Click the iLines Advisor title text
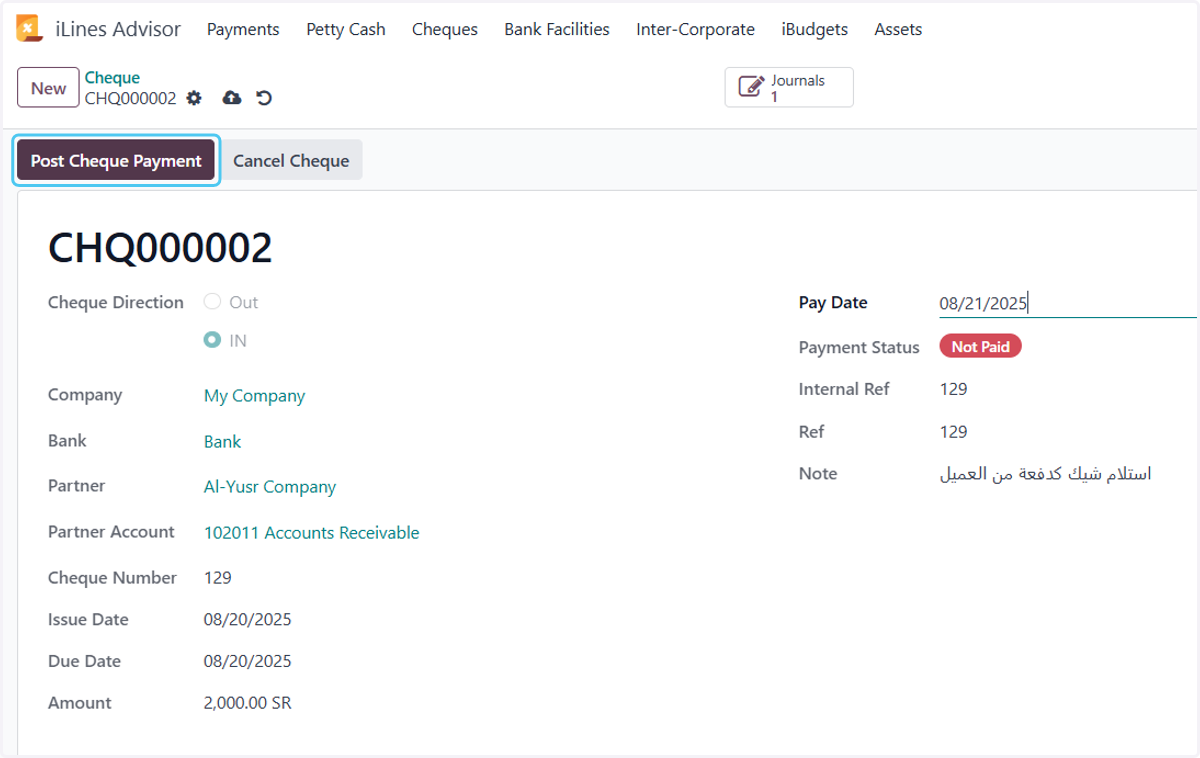Image resolution: width=1200 pixels, height=758 pixels. (118, 29)
